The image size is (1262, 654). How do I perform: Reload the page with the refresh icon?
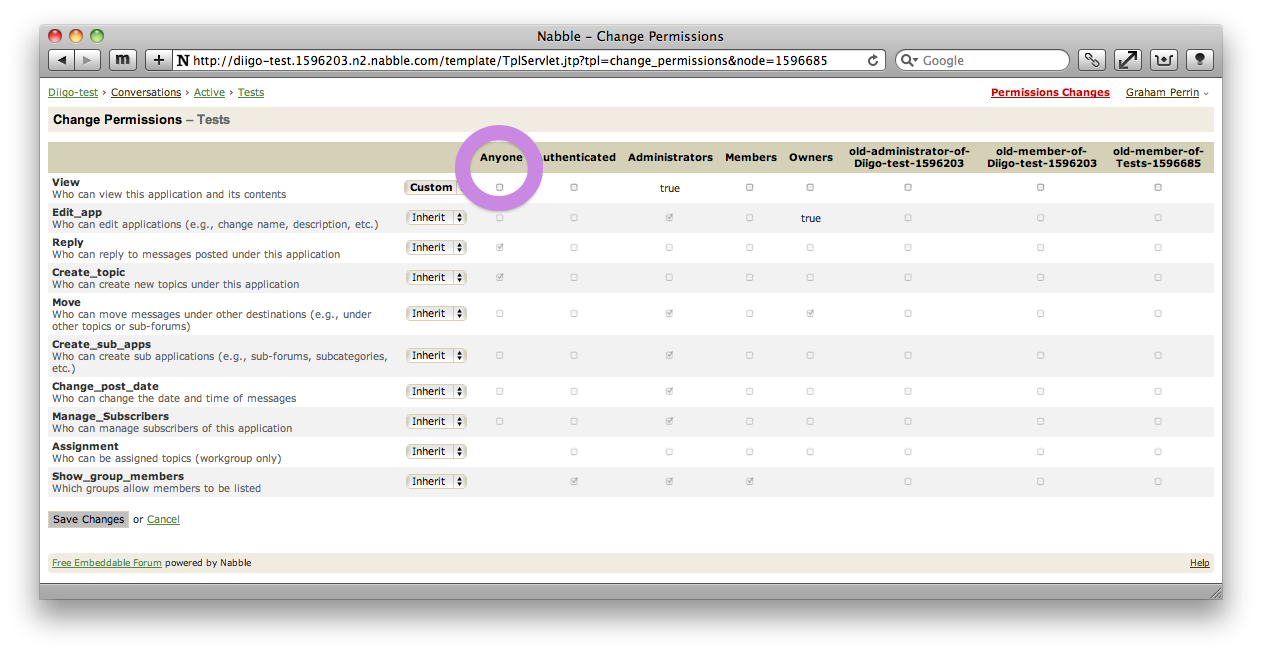coord(873,60)
